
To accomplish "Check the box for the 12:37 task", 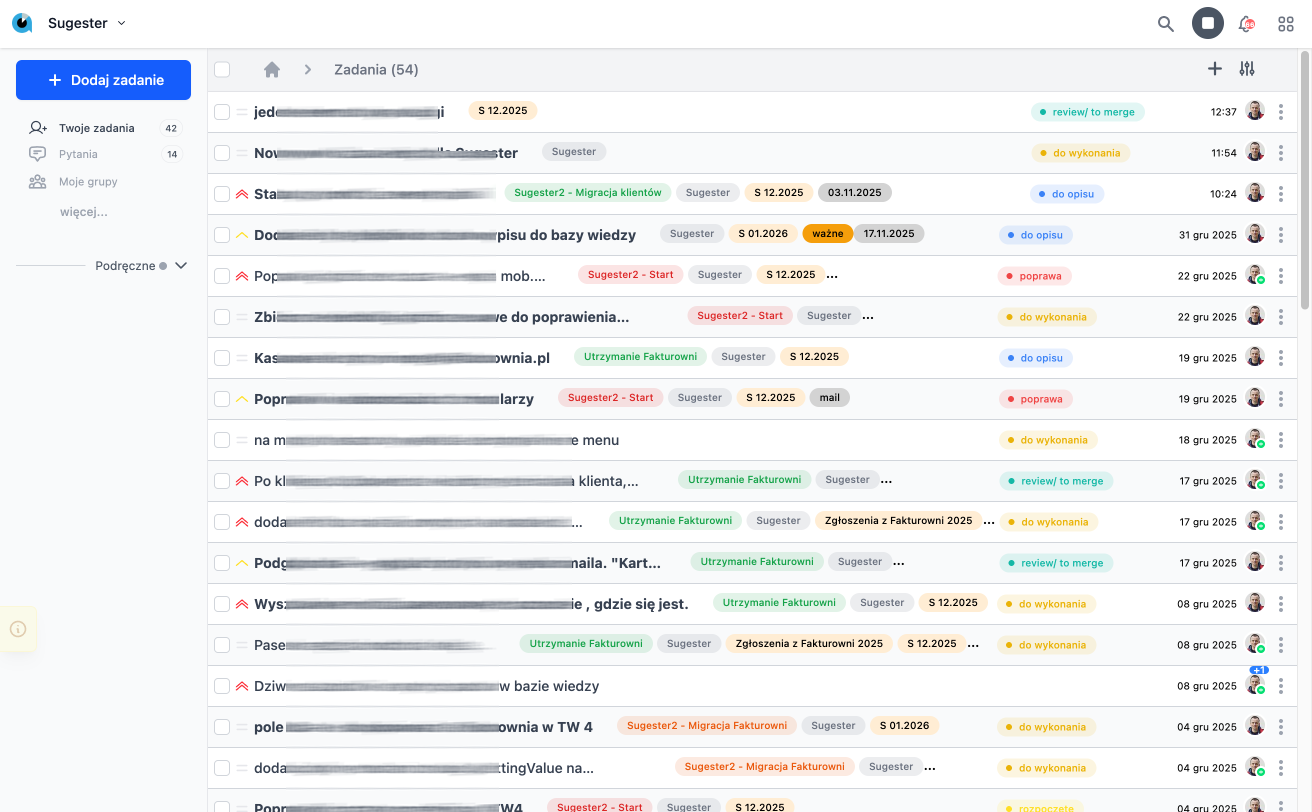I will point(222,112).
